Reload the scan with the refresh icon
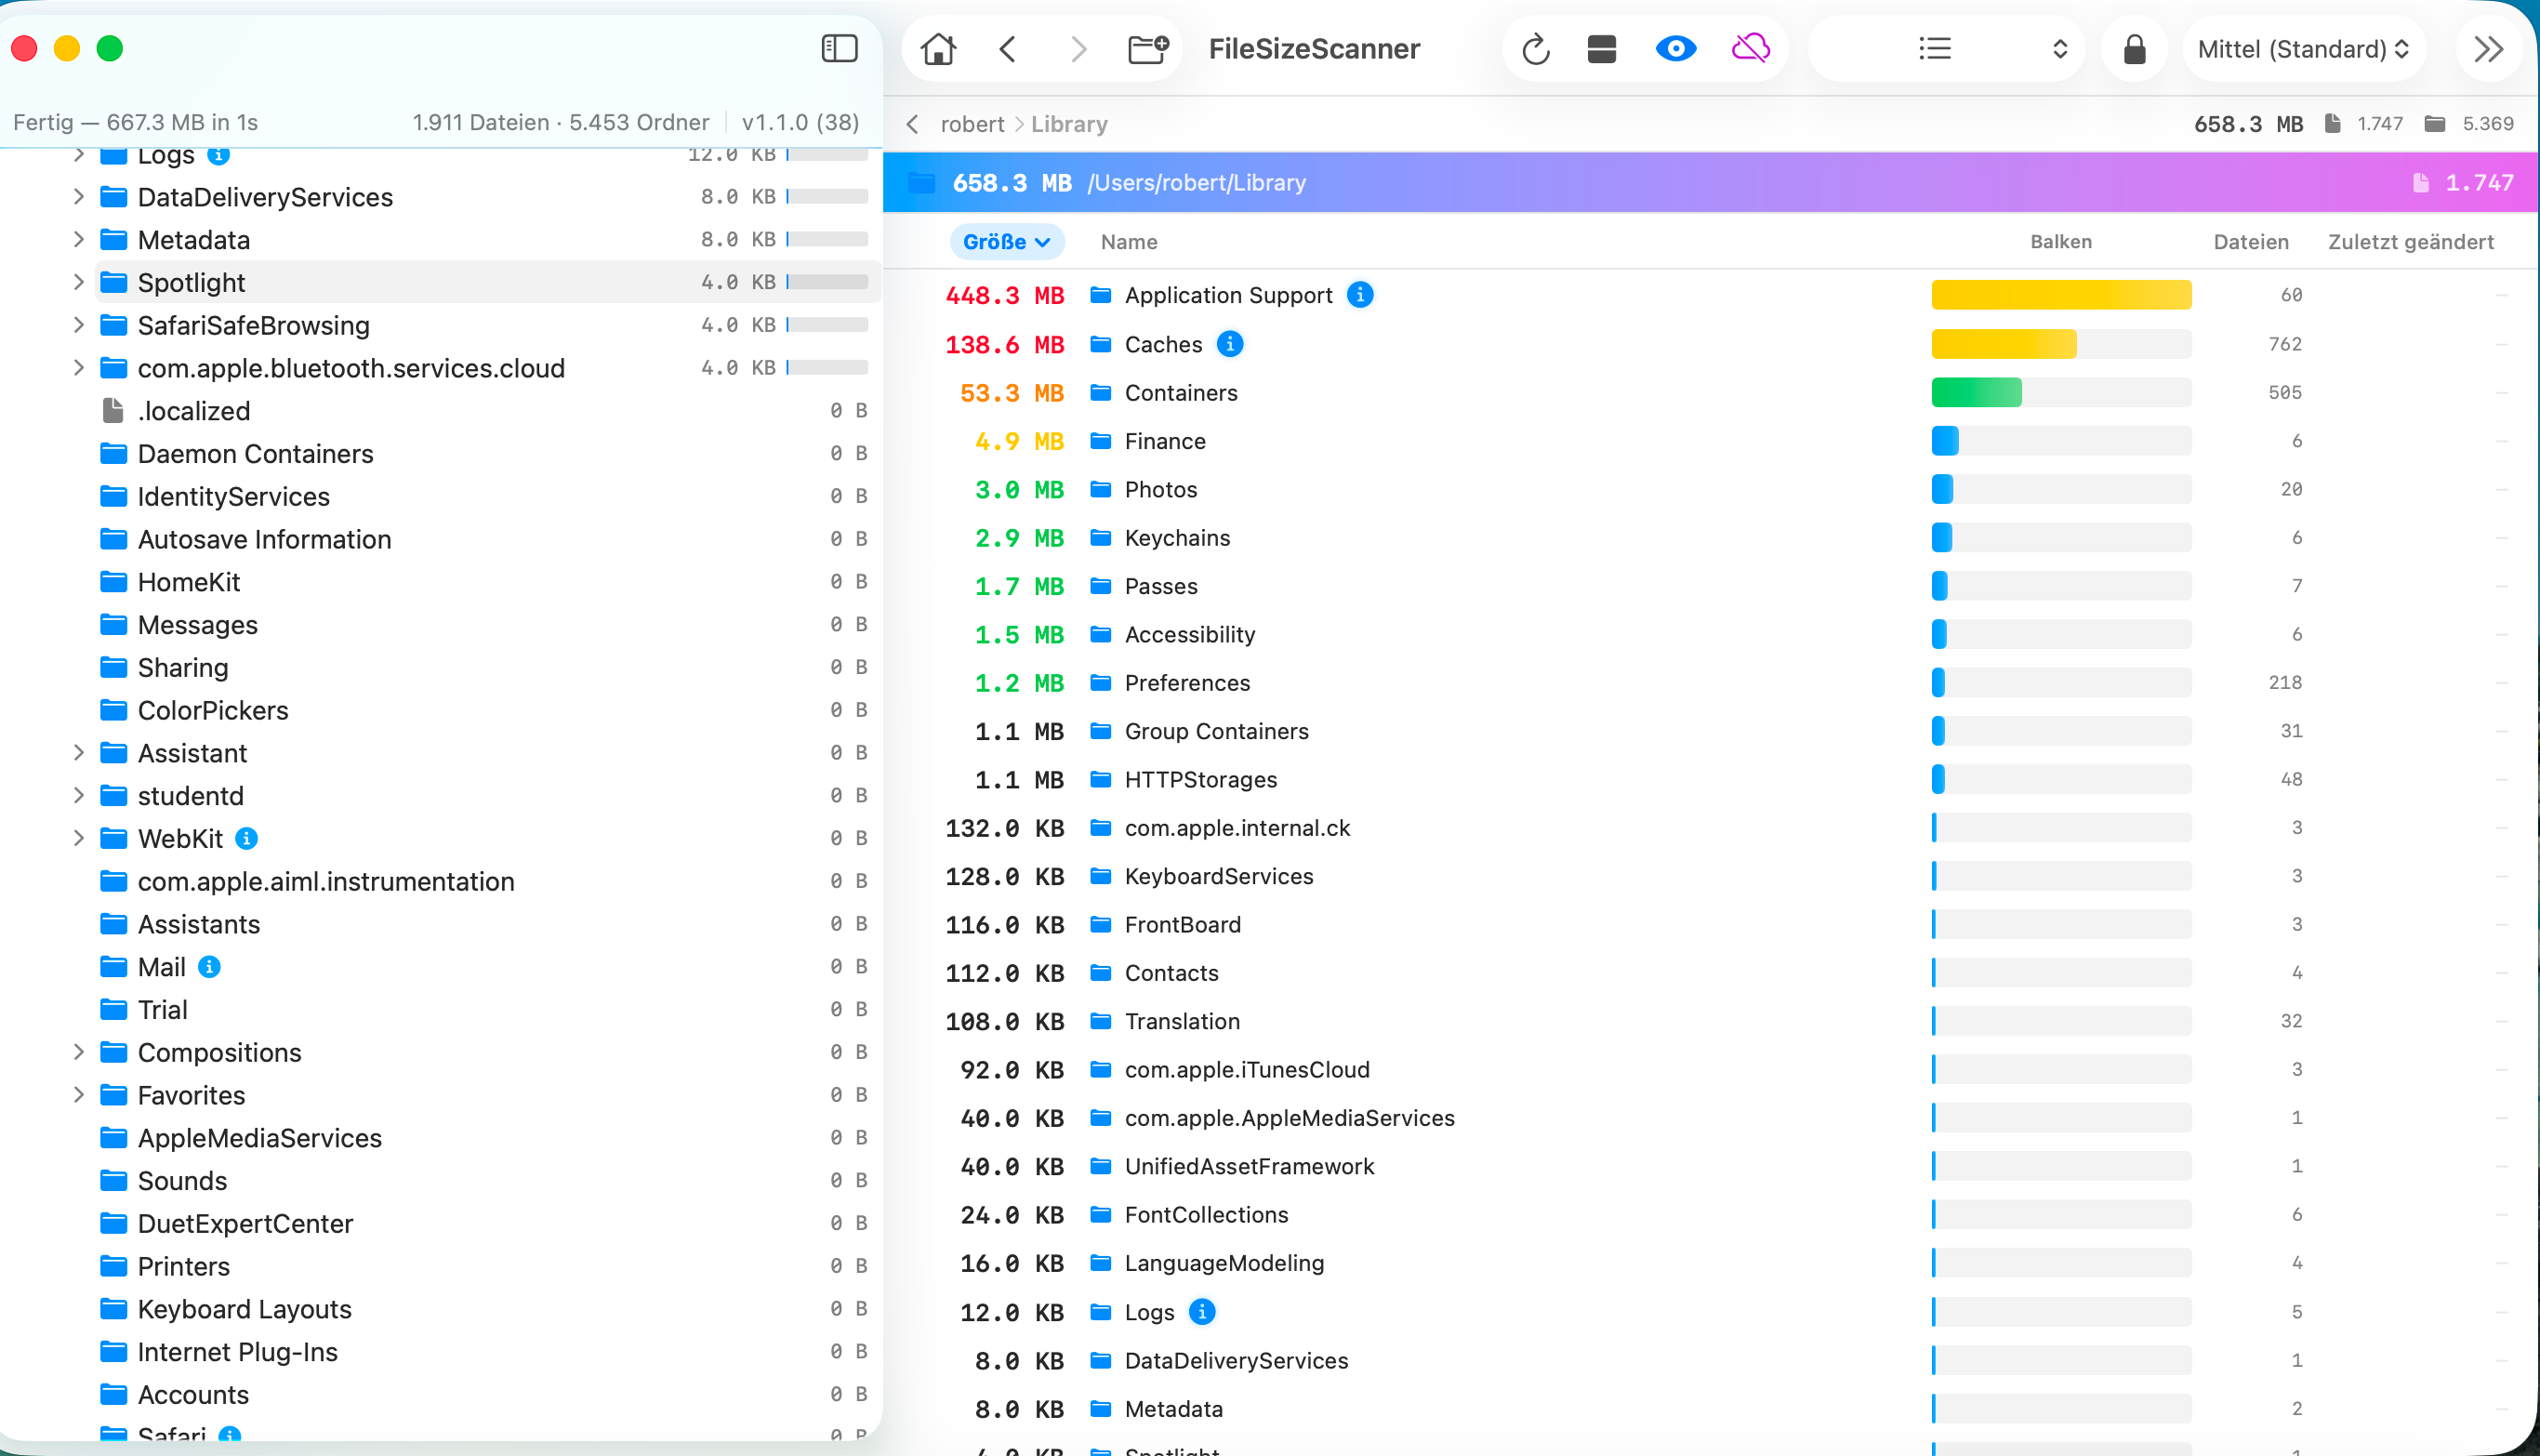This screenshot has height=1456, width=2540. point(1535,49)
